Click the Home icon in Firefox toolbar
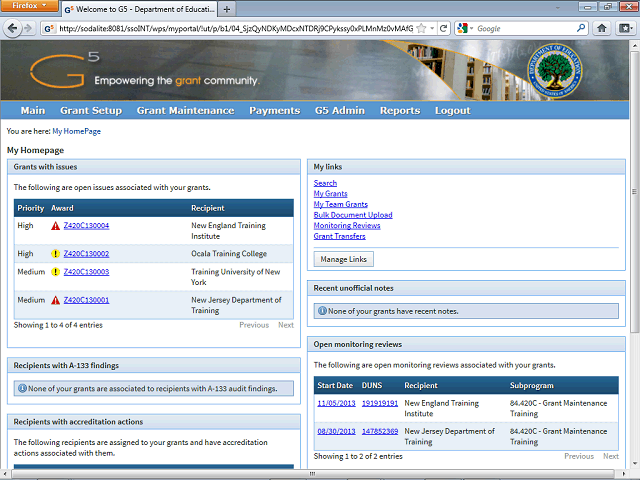 [602, 28]
